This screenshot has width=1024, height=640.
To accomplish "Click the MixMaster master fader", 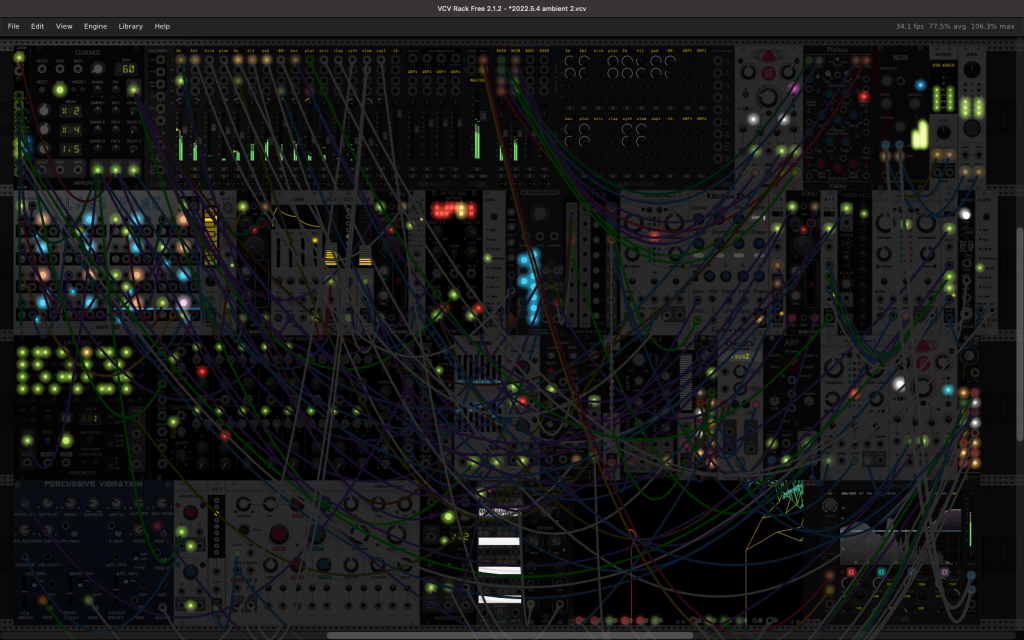I will pyautogui.click(x=483, y=116).
